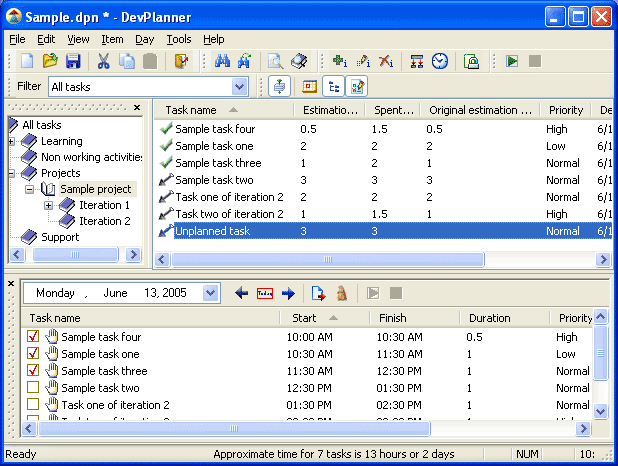
Task: Click the Paste toolbar icon
Action: click(x=150, y=61)
